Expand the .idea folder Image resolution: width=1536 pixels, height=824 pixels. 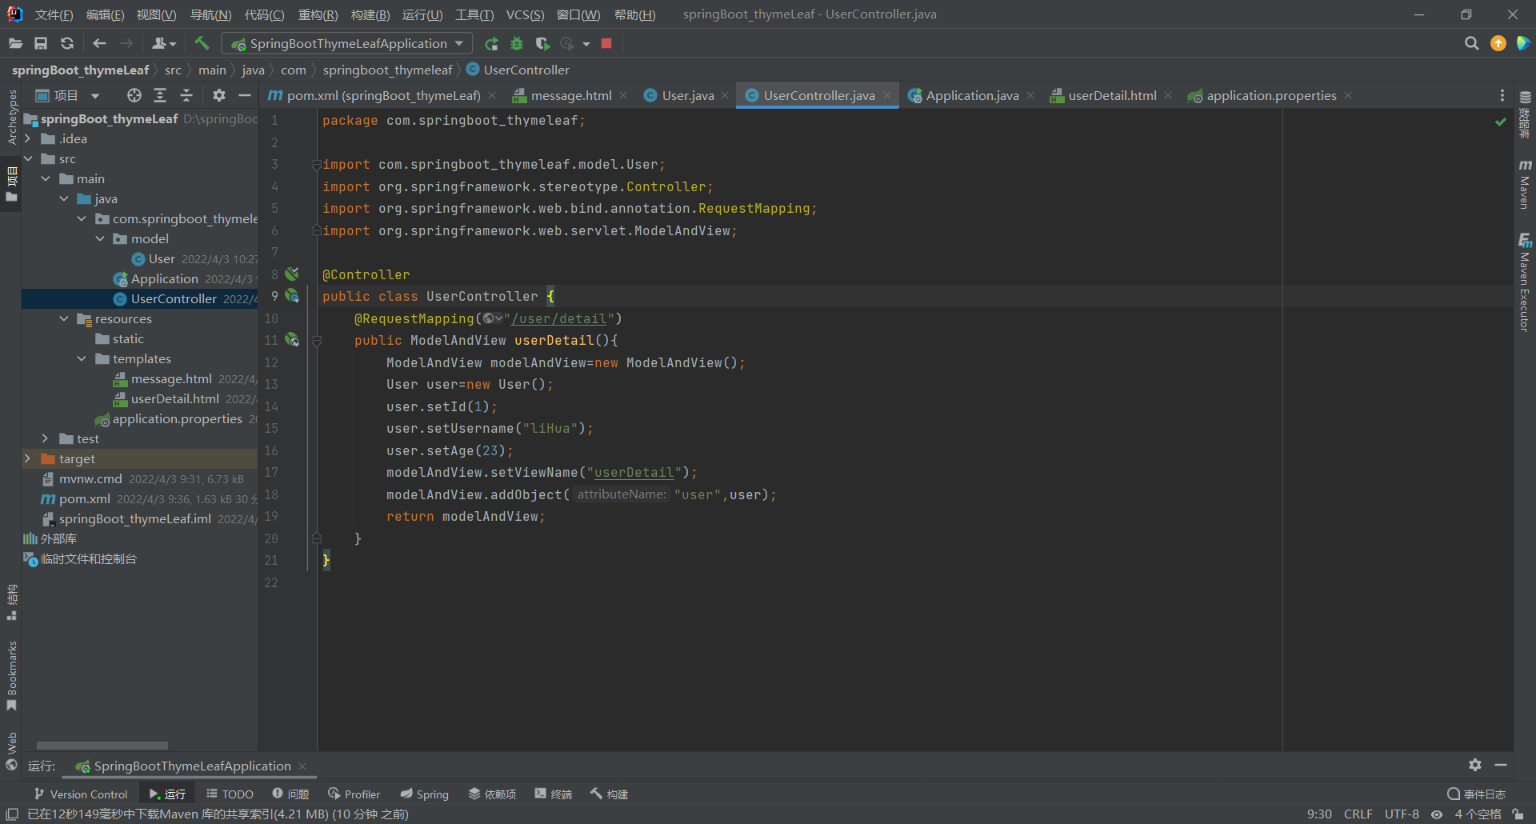(x=28, y=139)
